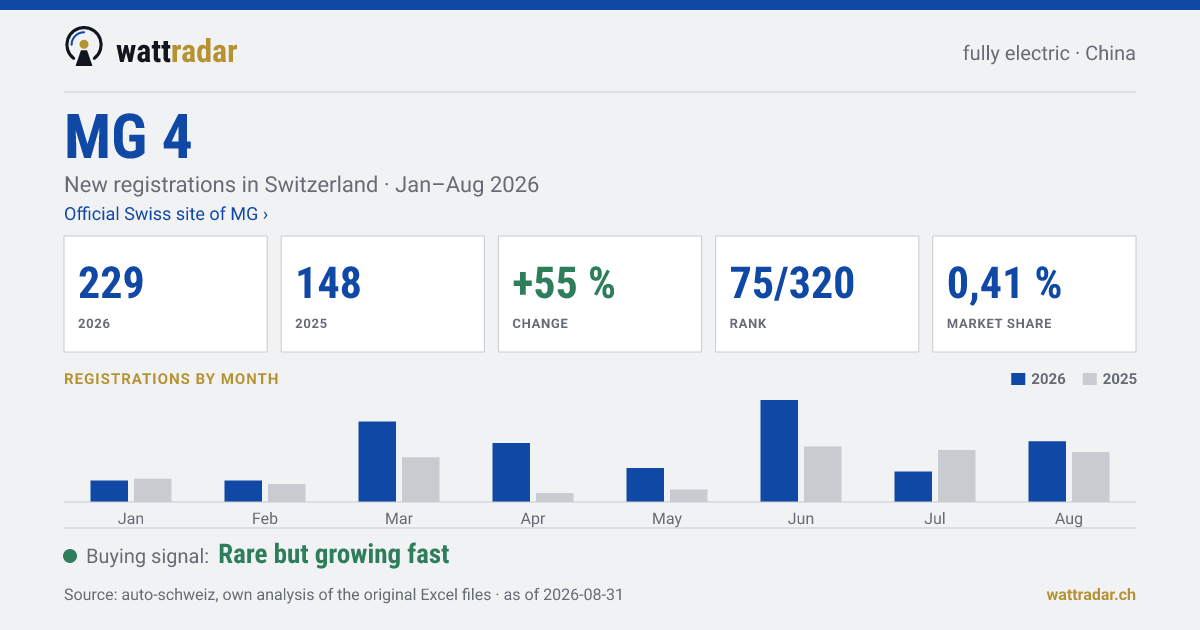
Task: Click the grey 2025 bar for May
Action: tap(689, 496)
